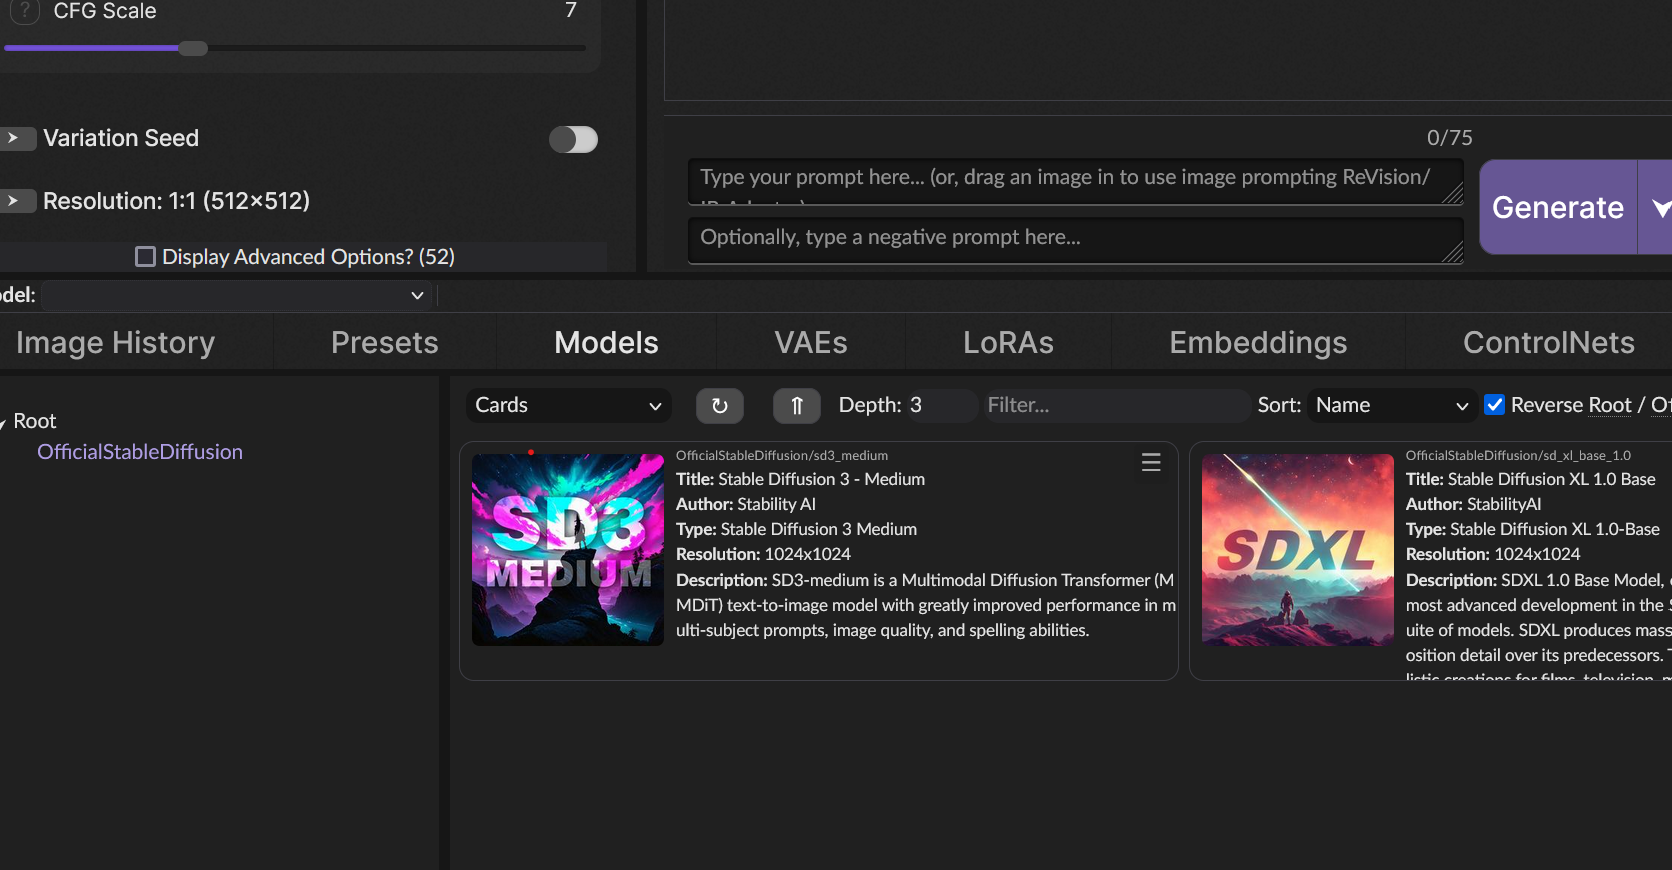Open the Models tab
Image resolution: width=1672 pixels, height=870 pixels.
pos(607,343)
